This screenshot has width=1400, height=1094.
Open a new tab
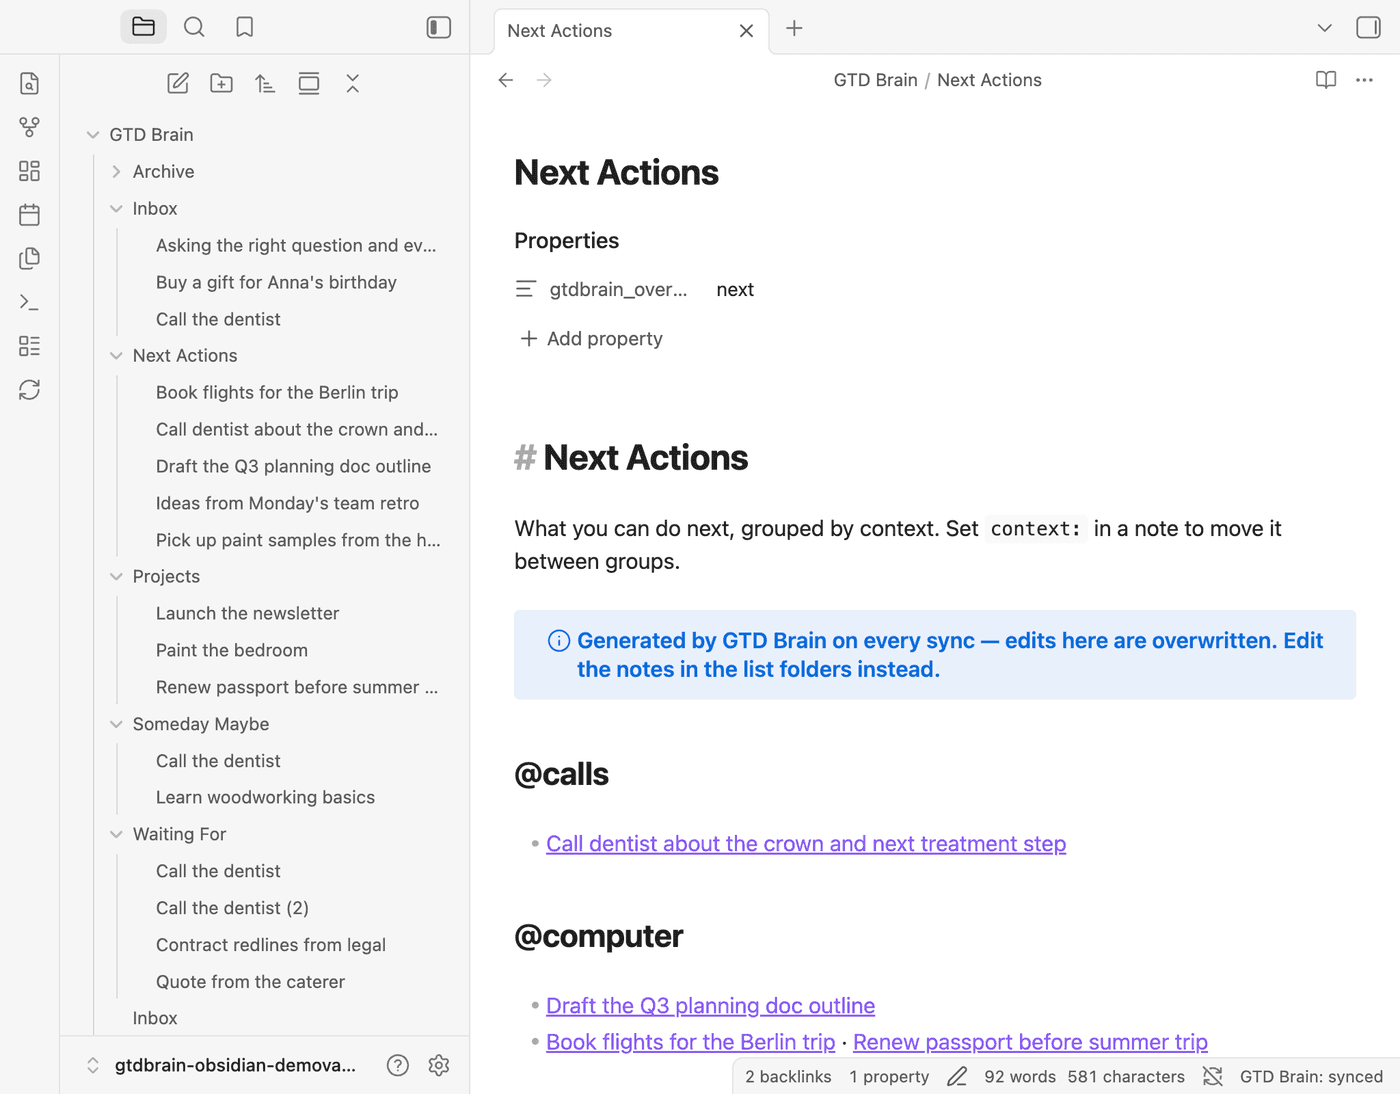click(x=794, y=28)
